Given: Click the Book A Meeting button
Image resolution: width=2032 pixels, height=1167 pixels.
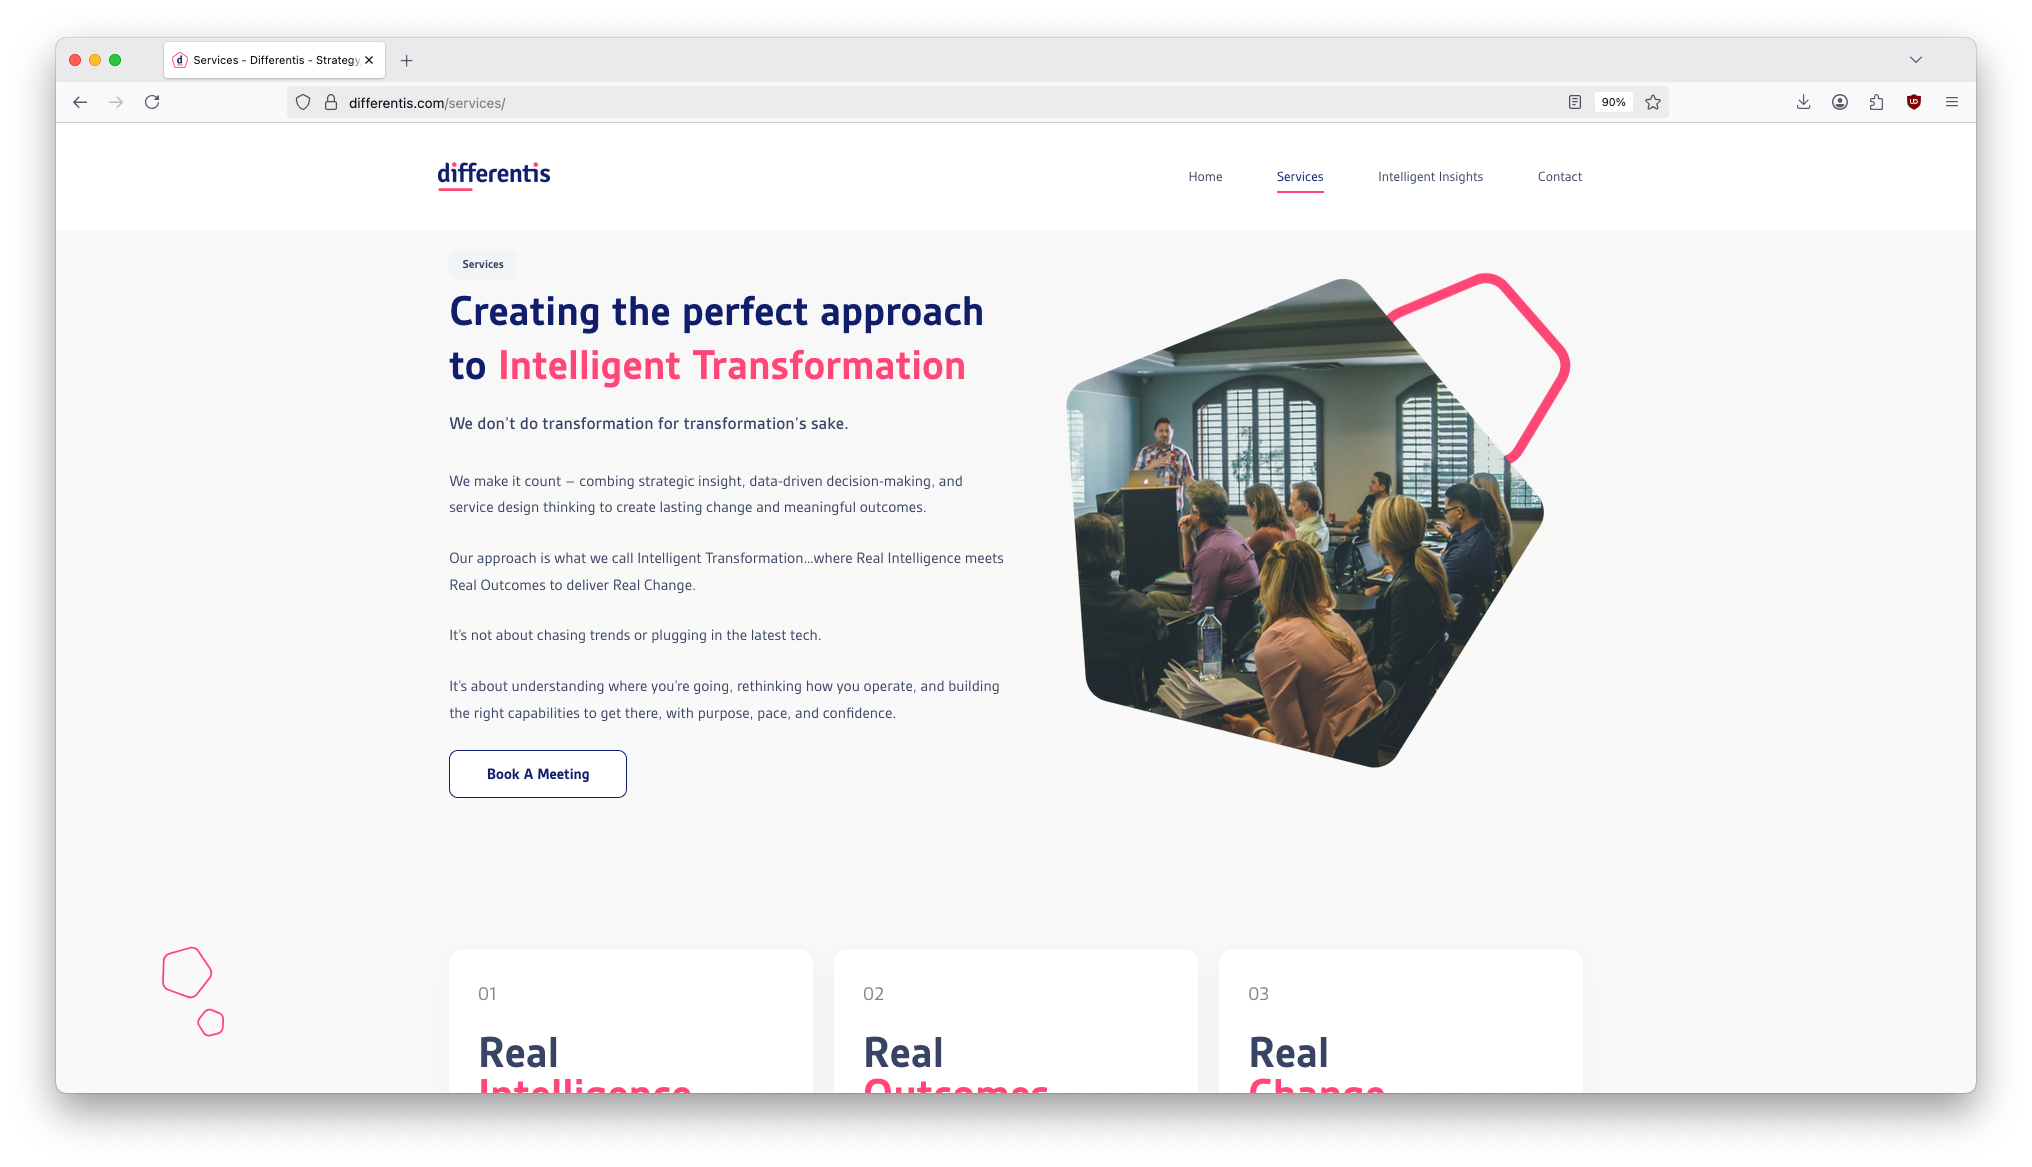Looking at the screenshot, I should click(x=537, y=773).
